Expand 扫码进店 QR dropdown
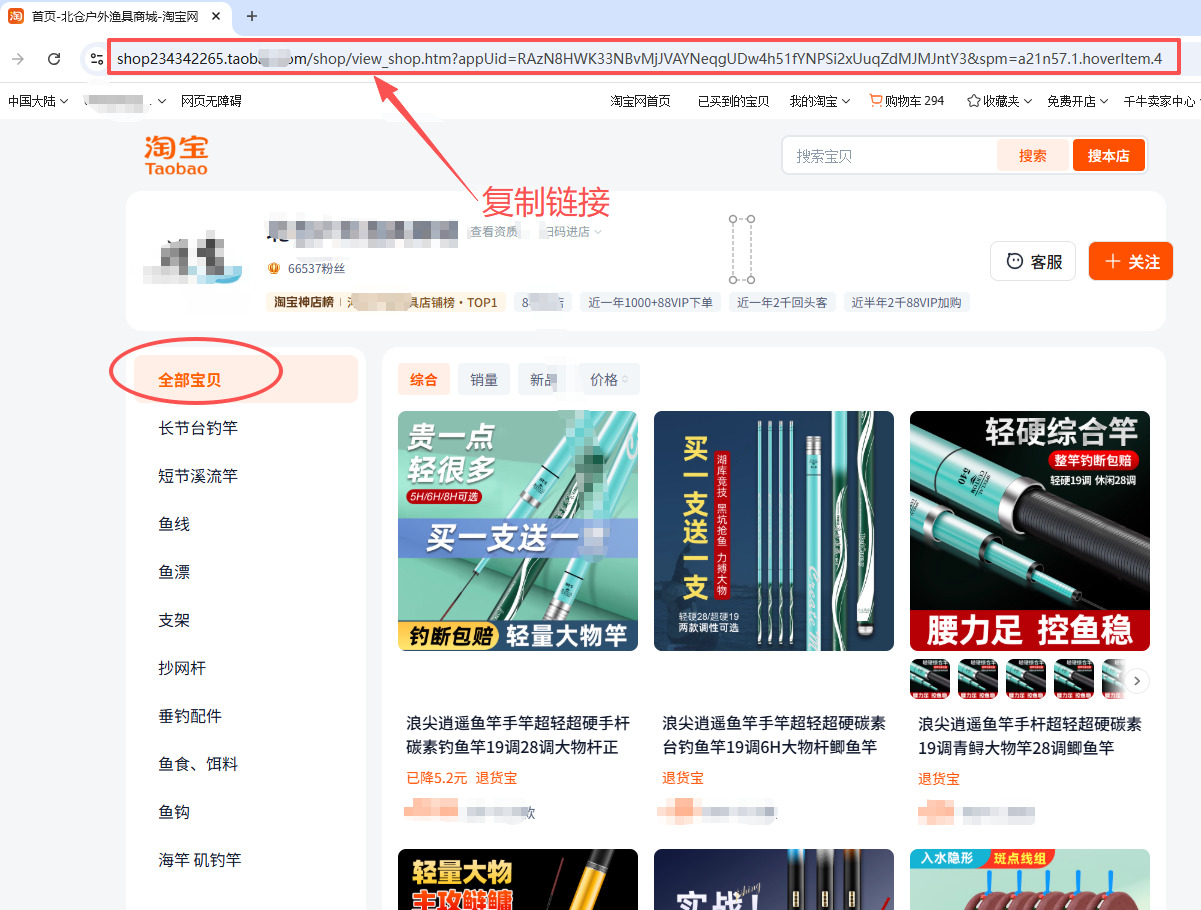This screenshot has height=910, width=1201. pyautogui.click(x=570, y=231)
